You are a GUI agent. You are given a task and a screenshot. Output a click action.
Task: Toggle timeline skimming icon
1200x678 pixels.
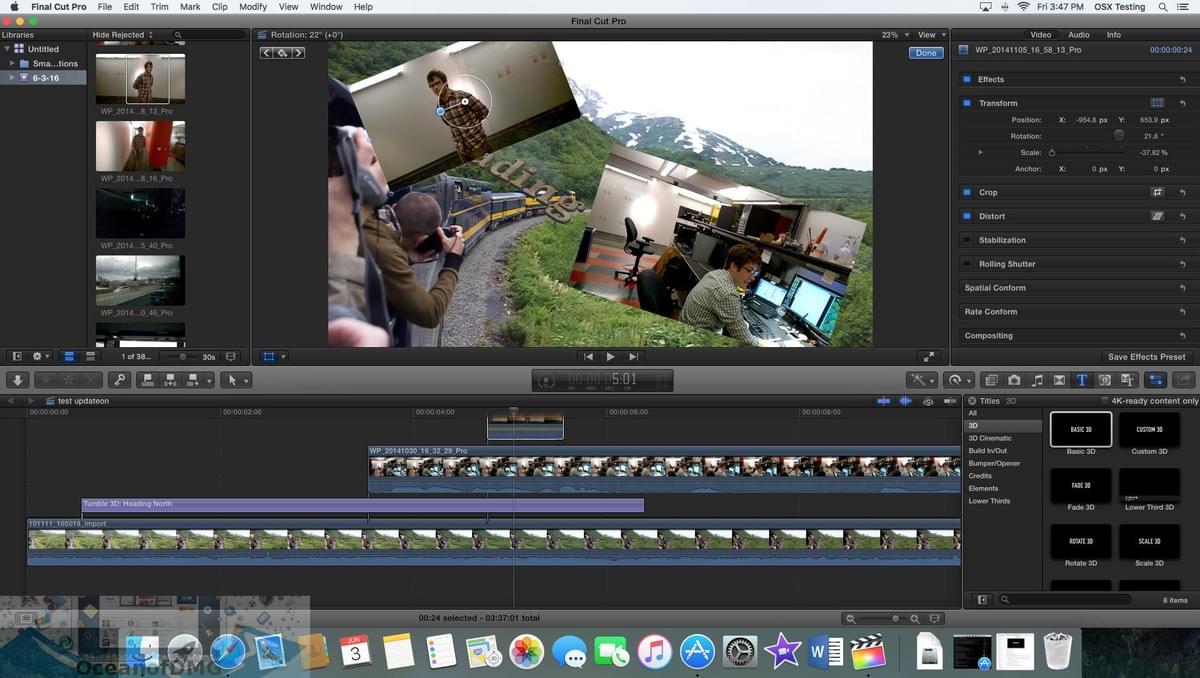pos(883,401)
